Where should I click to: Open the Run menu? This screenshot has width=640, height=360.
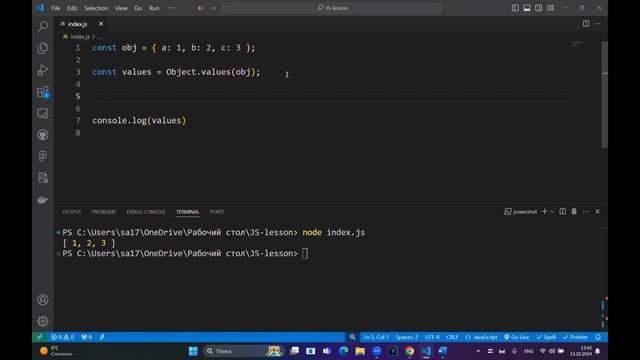coord(154,8)
